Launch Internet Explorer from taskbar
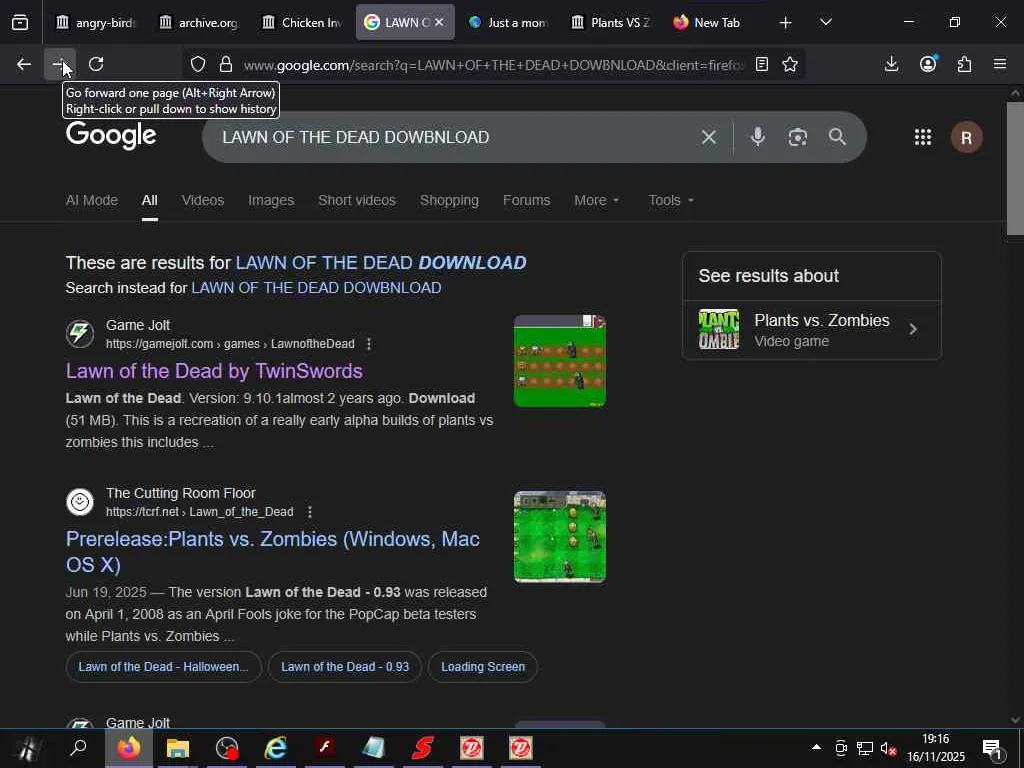 (276, 748)
